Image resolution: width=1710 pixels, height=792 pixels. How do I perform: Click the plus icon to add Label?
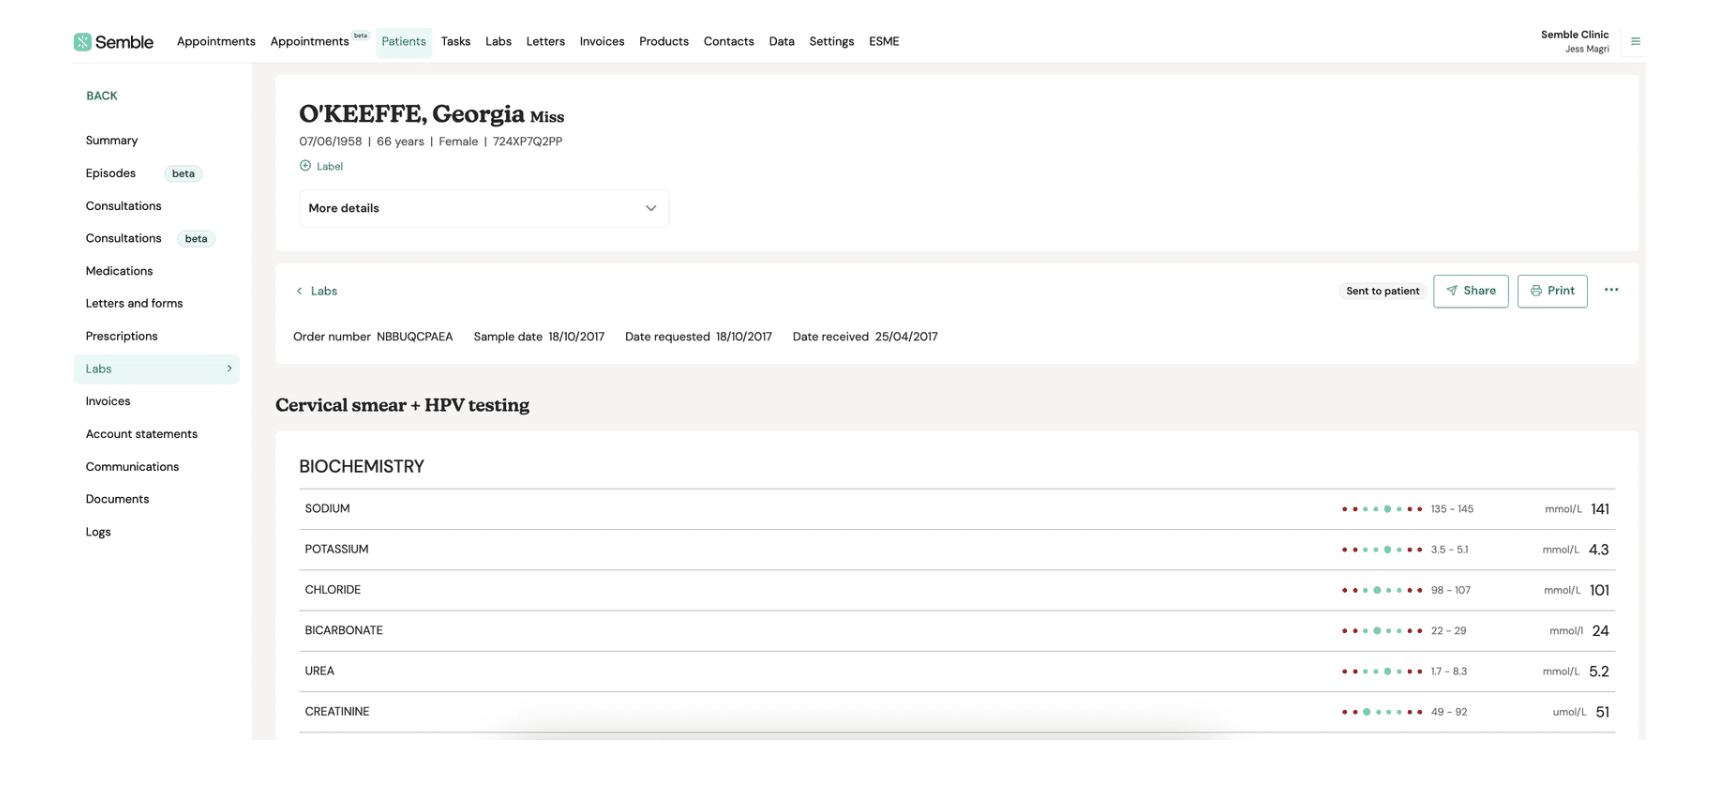(305, 166)
